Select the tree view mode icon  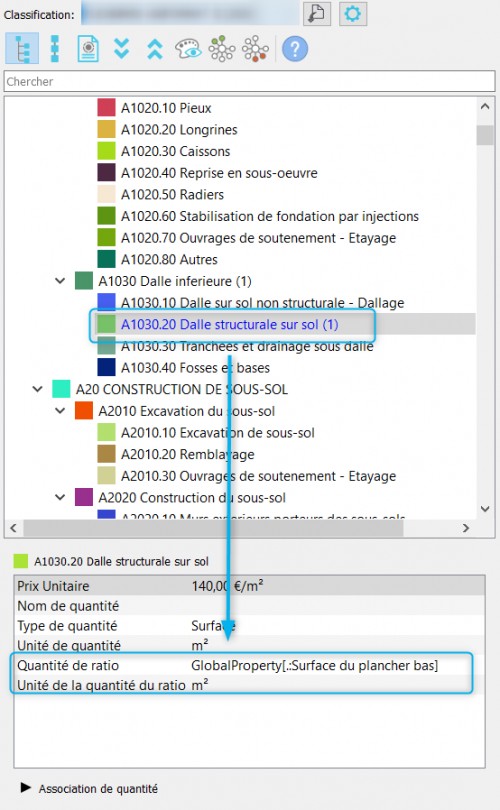22,49
